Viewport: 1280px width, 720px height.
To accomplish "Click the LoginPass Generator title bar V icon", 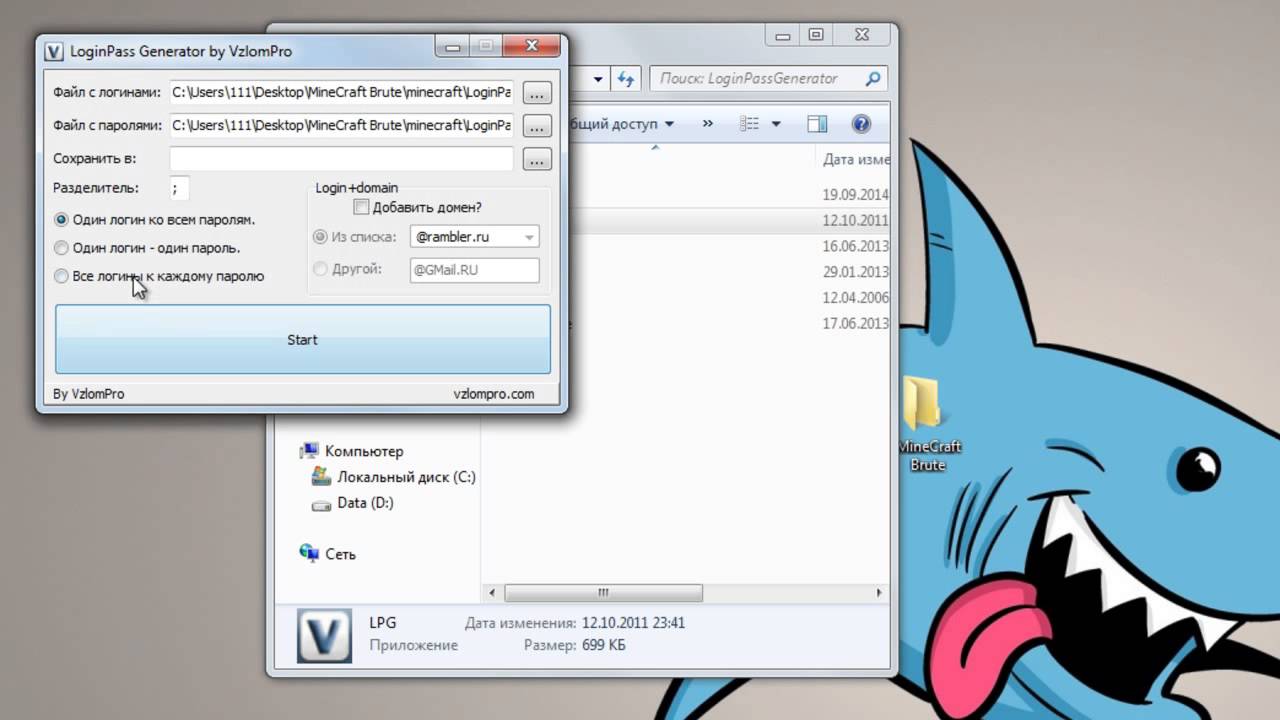I will pyautogui.click(x=54, y=51).
